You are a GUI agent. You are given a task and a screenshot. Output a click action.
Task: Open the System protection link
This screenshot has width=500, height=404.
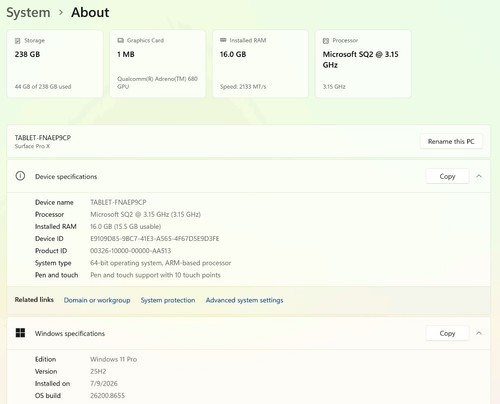(x=168, y=300)
